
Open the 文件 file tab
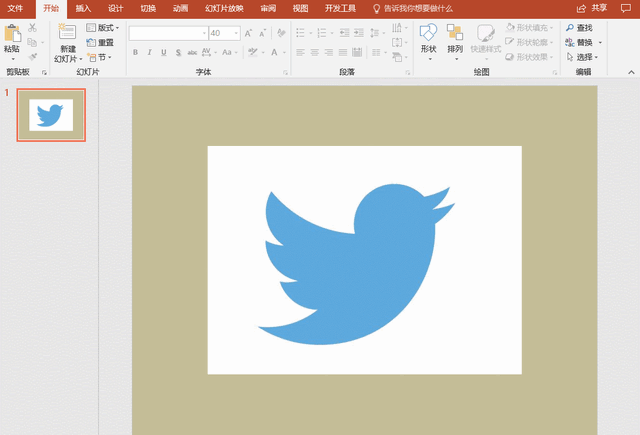[x=16, y=9]
